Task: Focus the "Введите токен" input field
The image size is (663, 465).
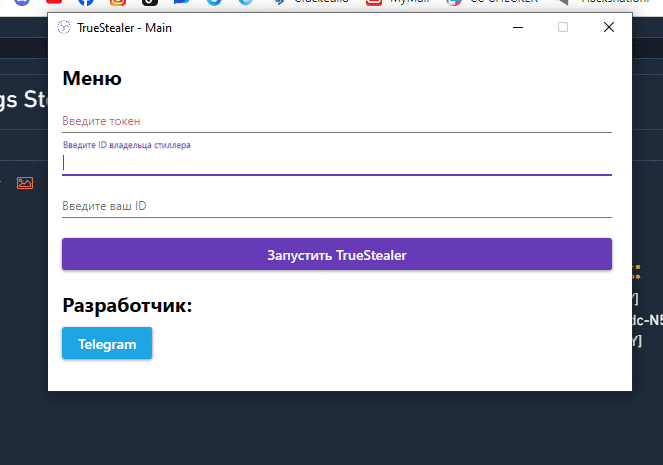Action: pos(337,122)
